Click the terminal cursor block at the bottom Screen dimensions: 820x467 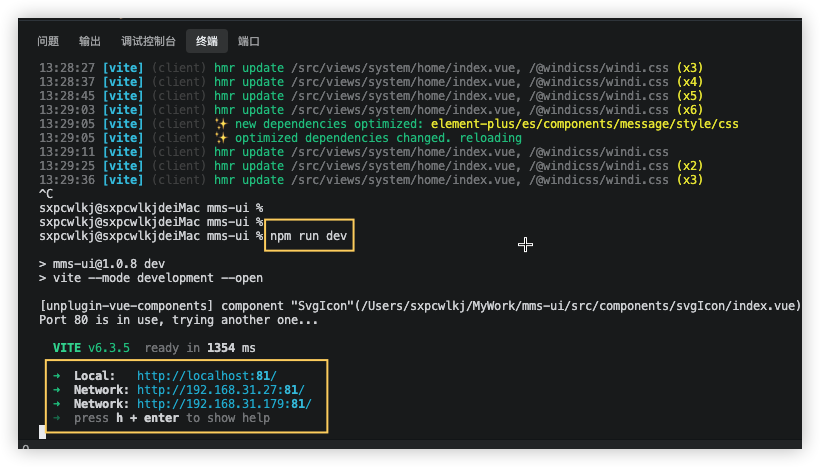pos(42,431)
